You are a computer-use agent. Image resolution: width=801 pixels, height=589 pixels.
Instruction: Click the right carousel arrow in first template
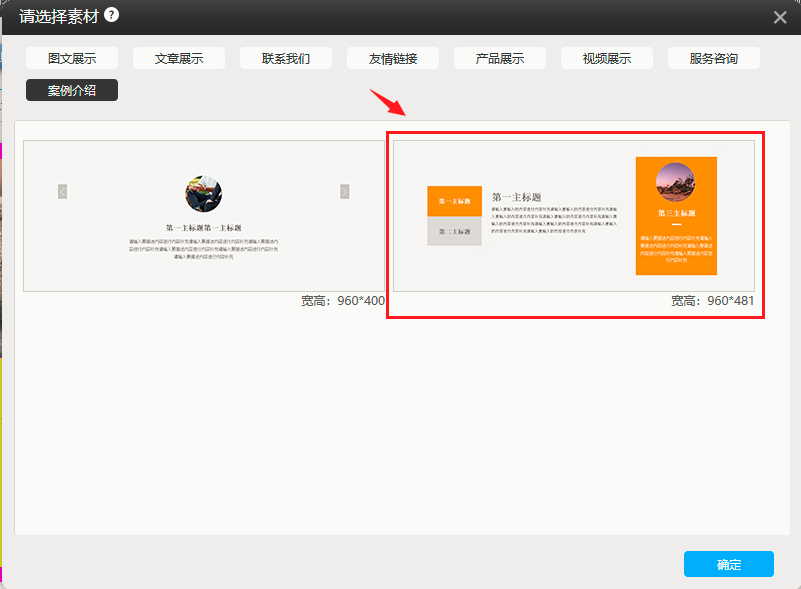(345, 191)
